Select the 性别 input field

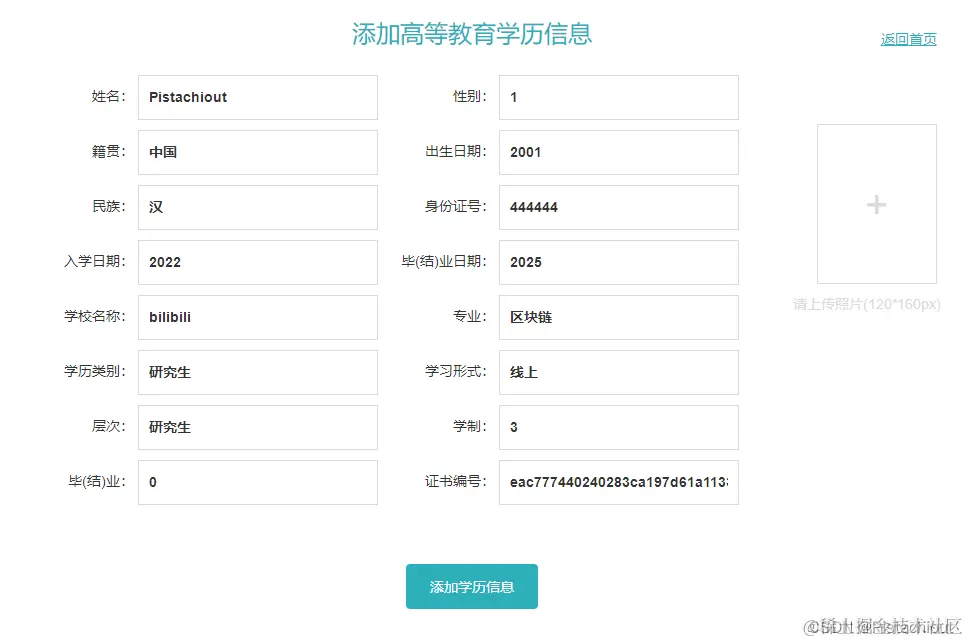point(617,97)
